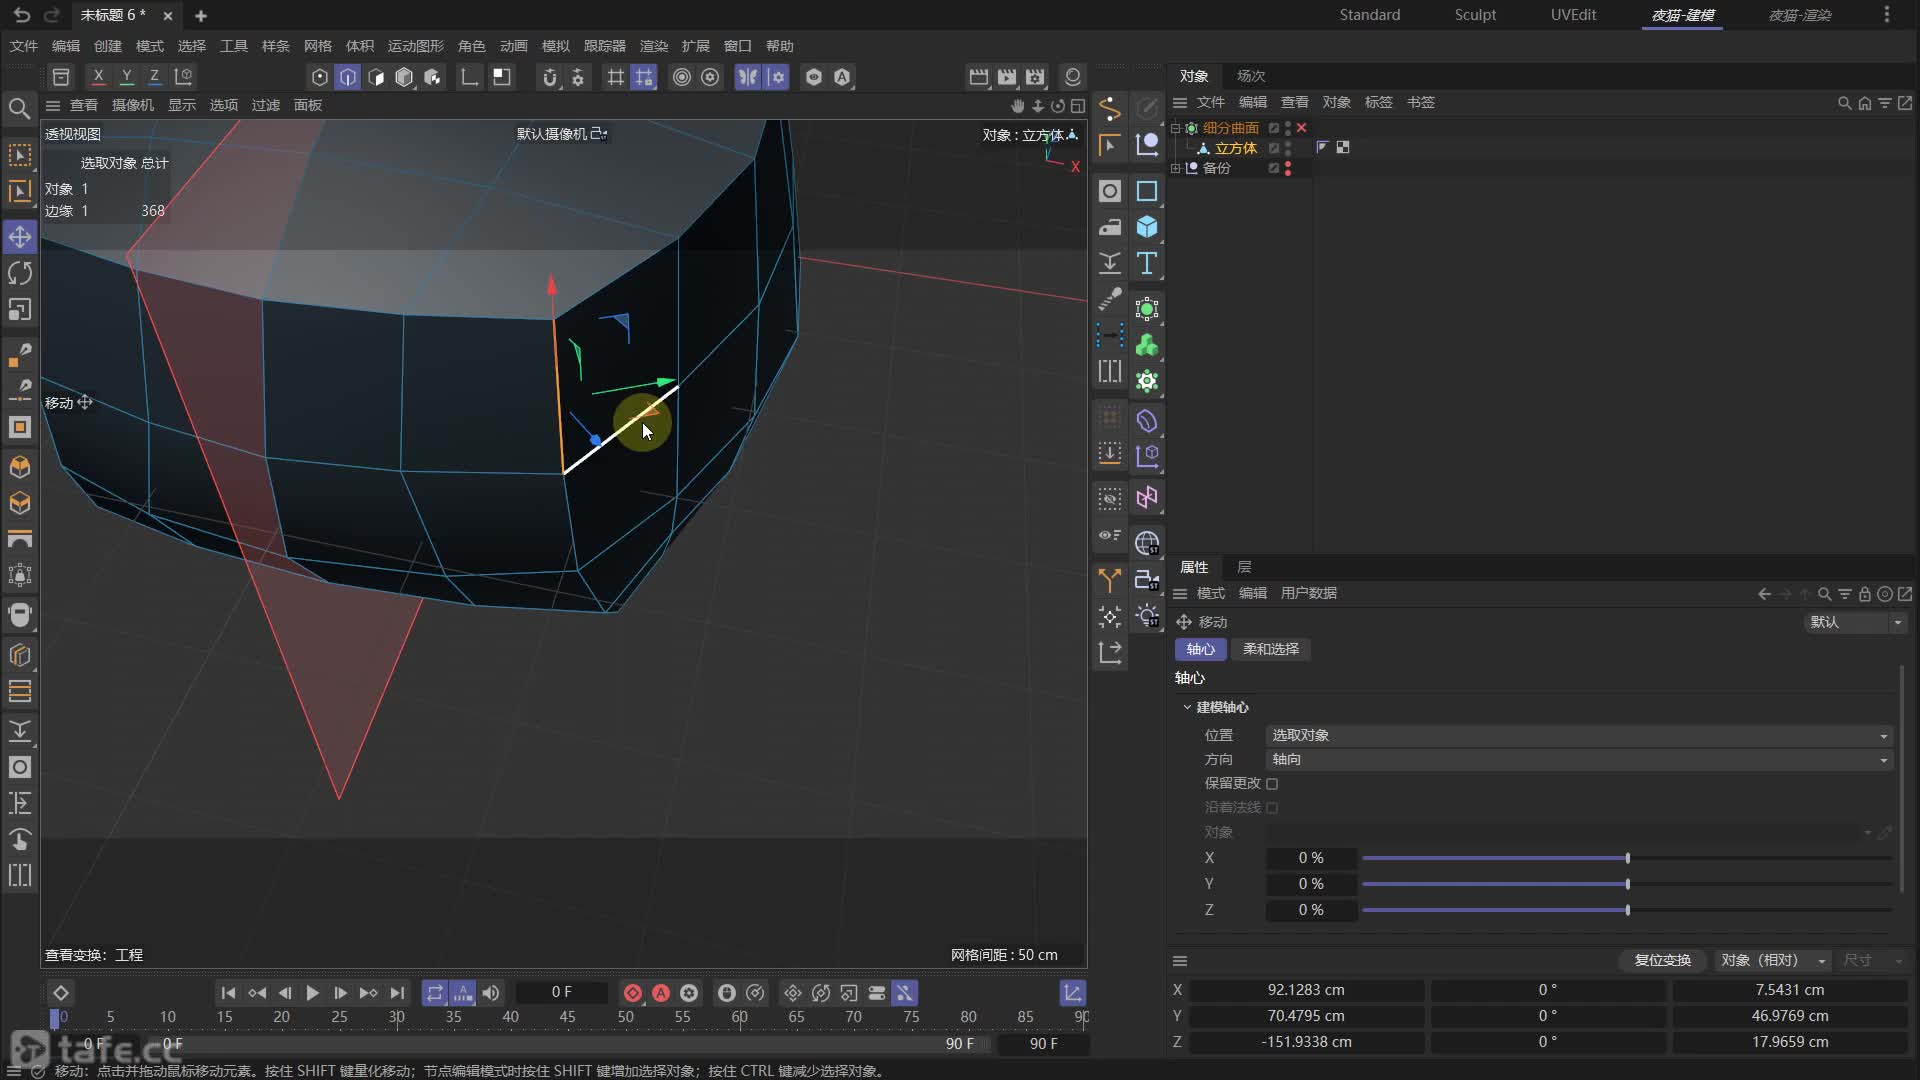1920x1080 pixels.
Task: Open the 默认 preset dropdown
Action: click(x=1855, y=622)
